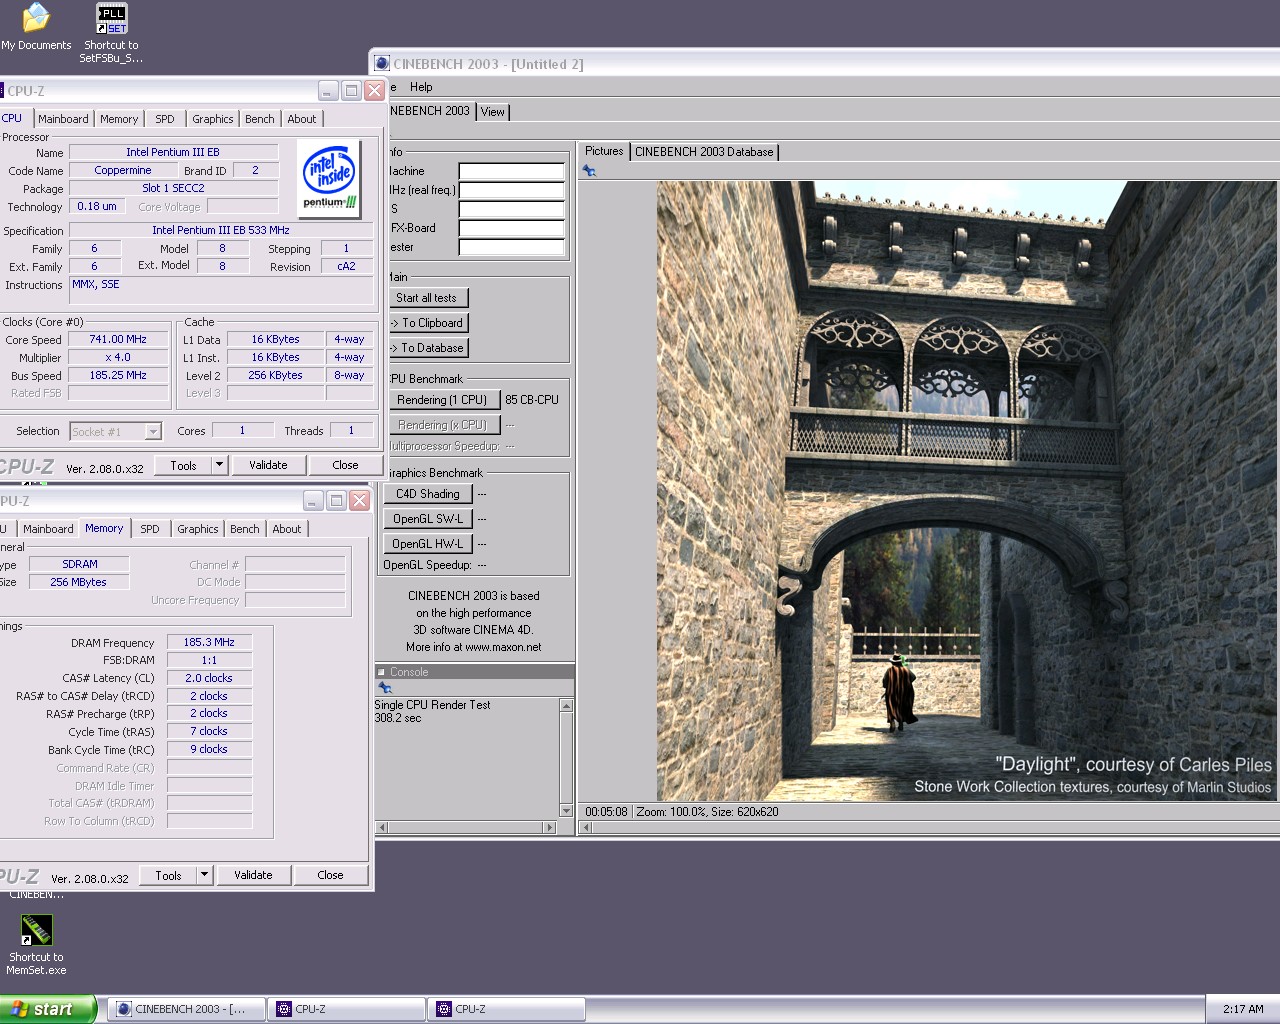Click Validate in lower CPU-Z window
Image resolution: width=1280 pixels, height=1024 pixels.
point(253,875)
